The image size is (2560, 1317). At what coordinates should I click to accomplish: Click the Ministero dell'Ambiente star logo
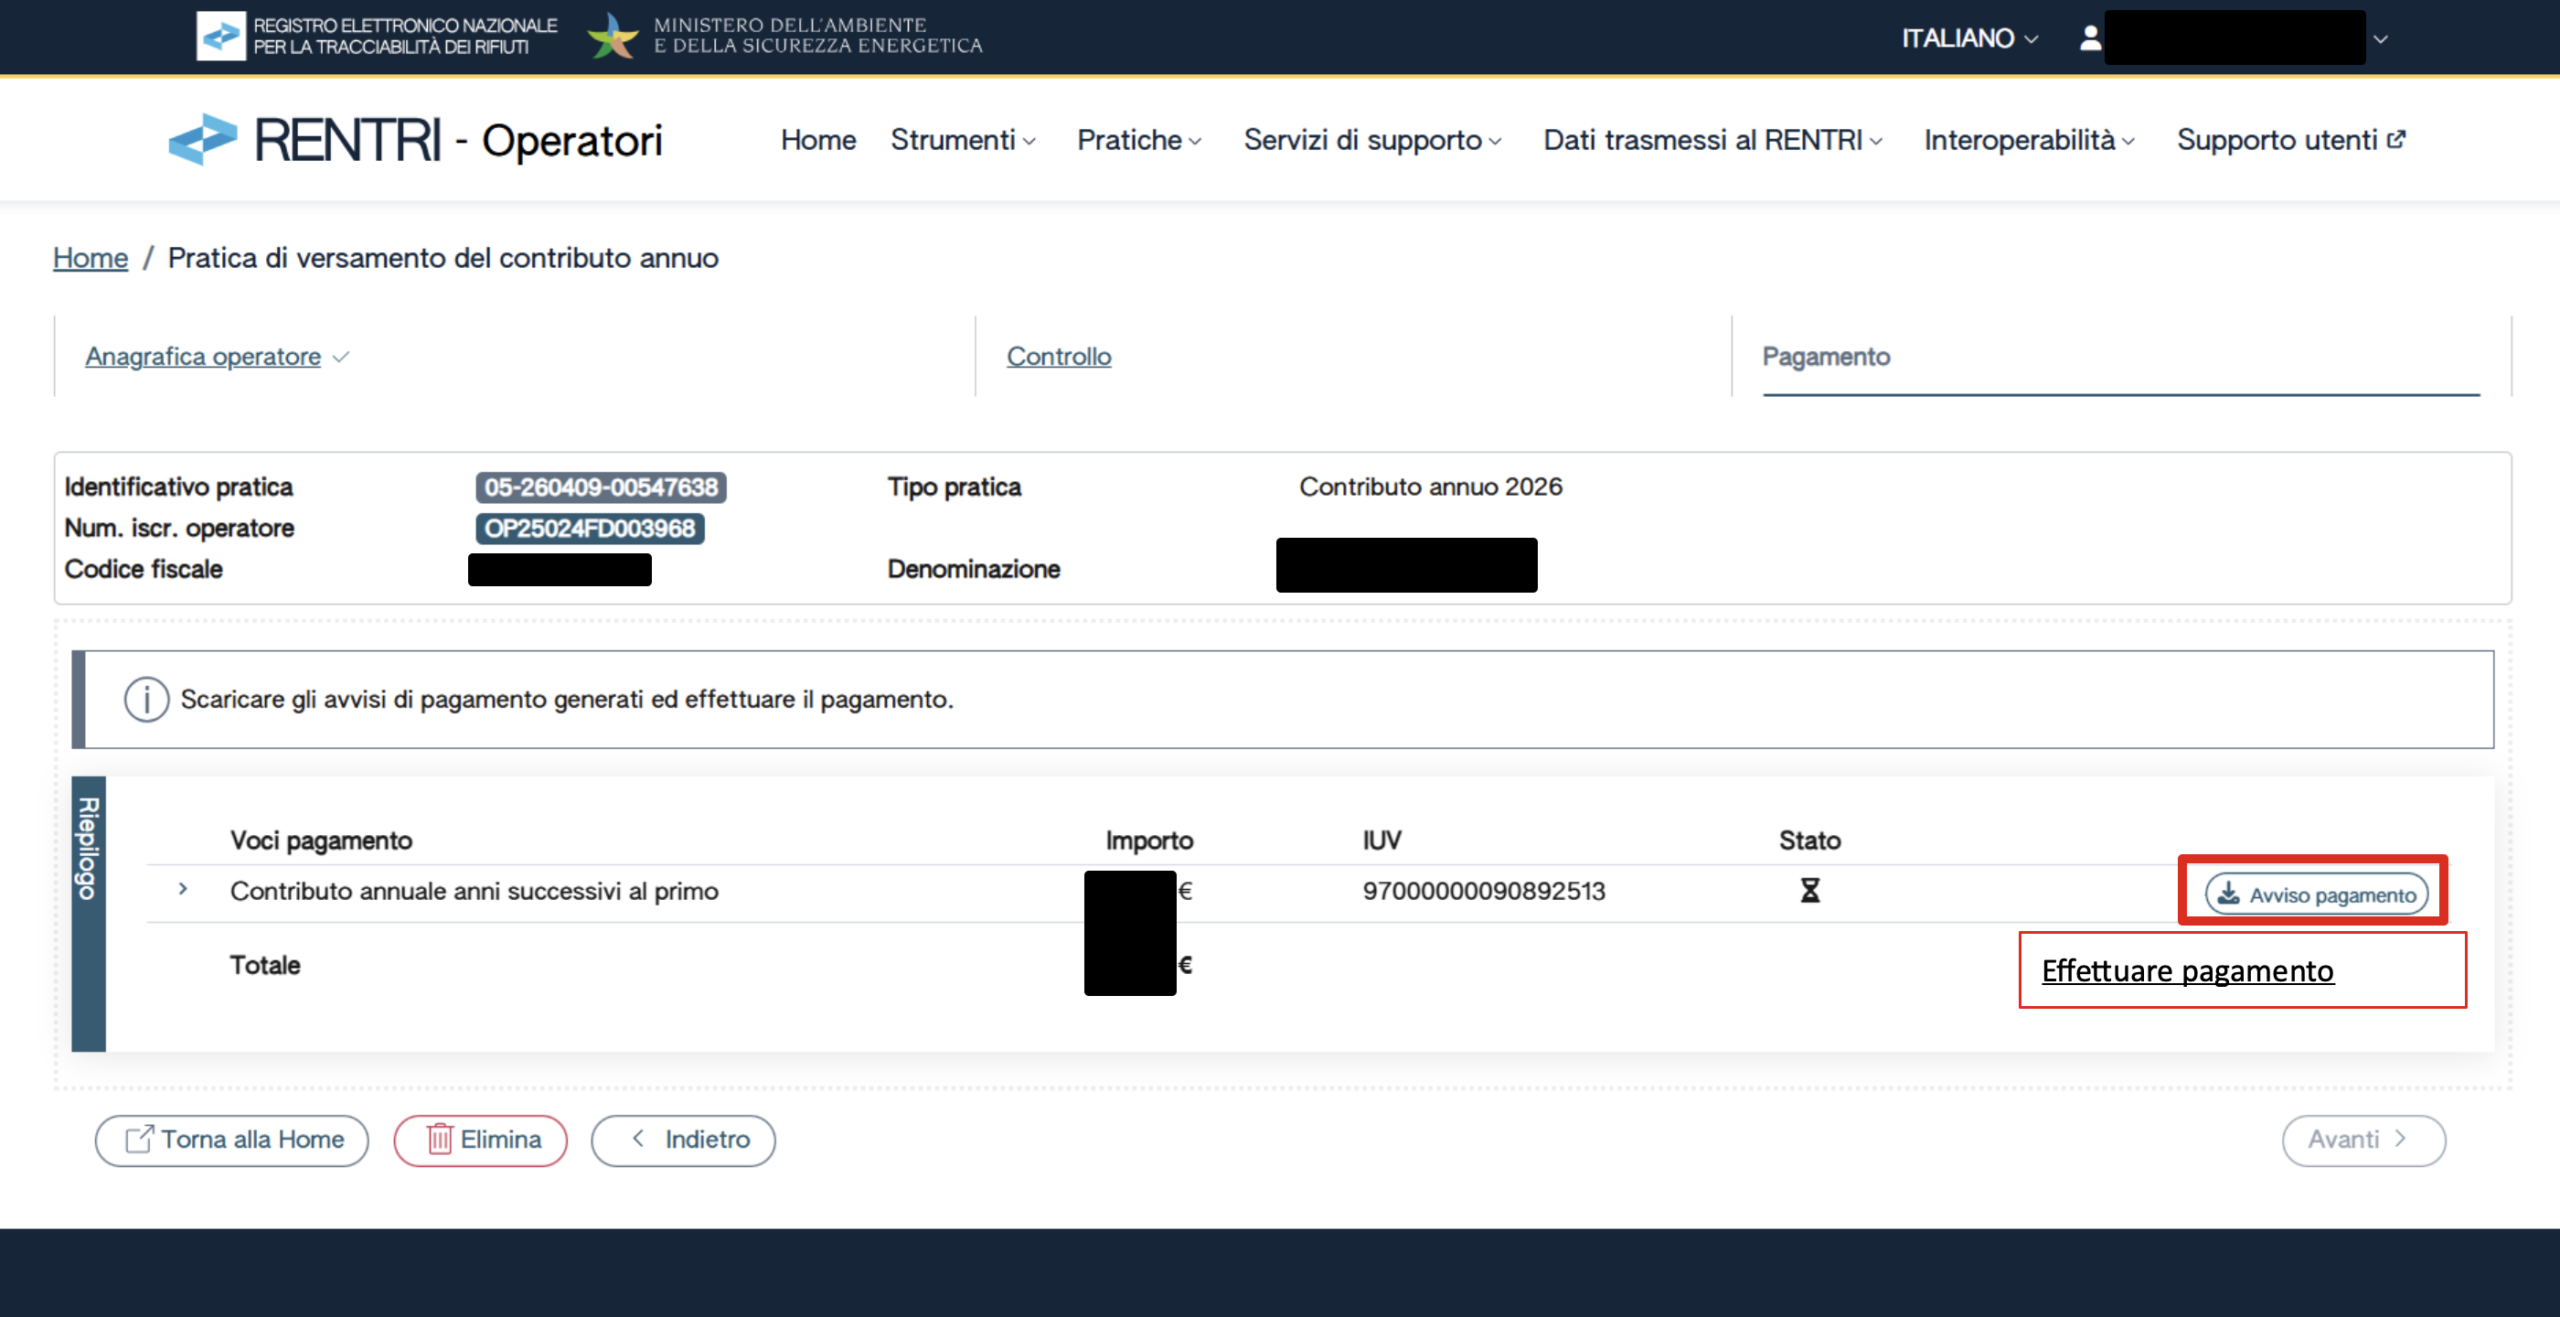612,37
